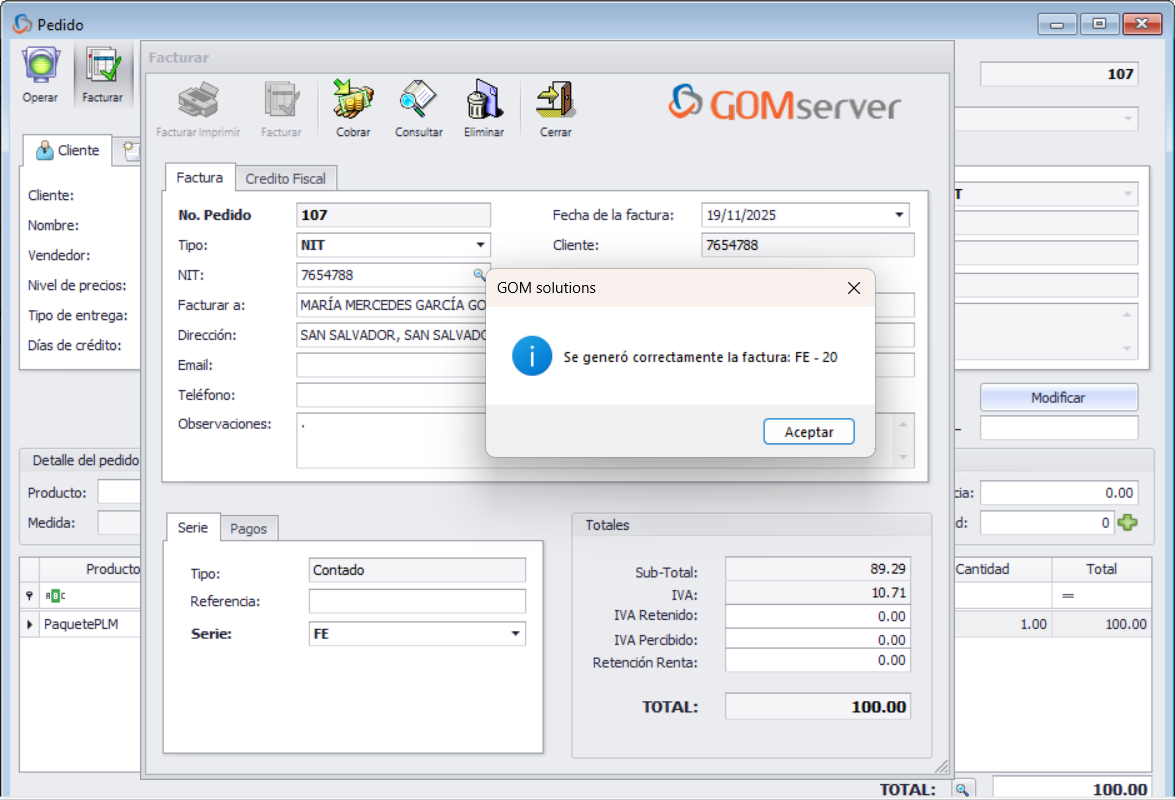1175x800 pixels.
Task: Expand the Serie FE dropdown
Action: [x=515, y=634]
